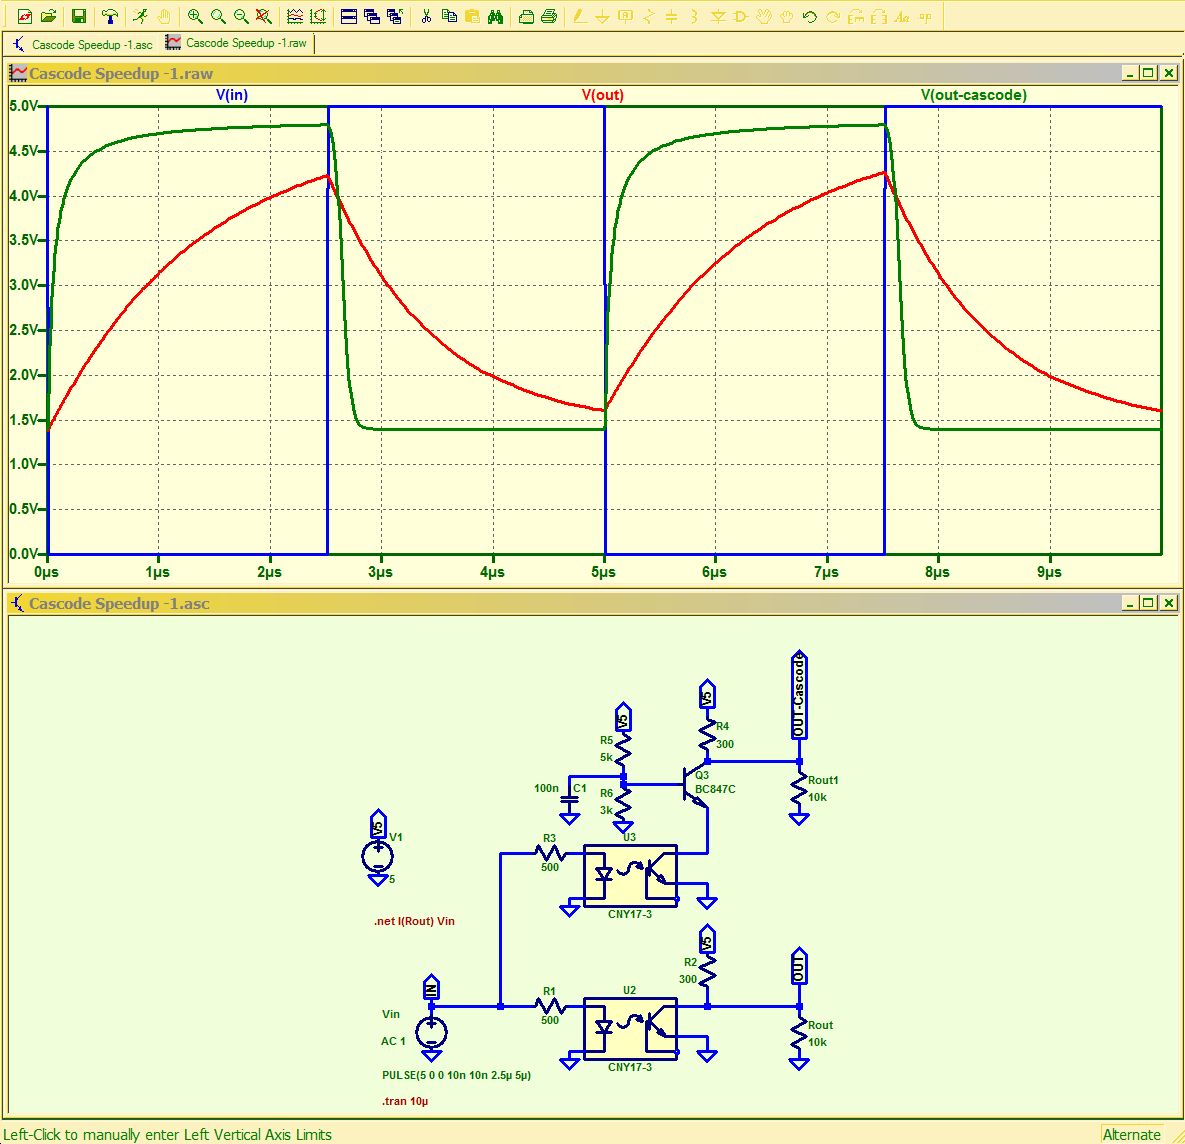1185x1144 pixels.
Task: Click the Mirror icon
Action: tap(878, 16)
